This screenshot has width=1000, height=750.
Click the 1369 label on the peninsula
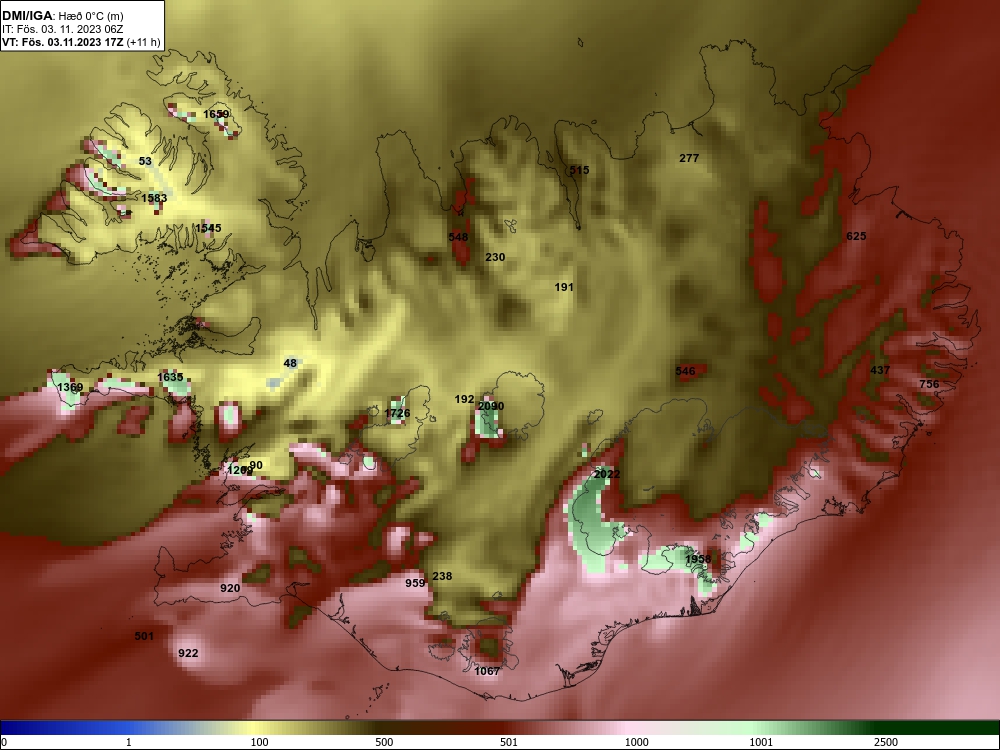[70, 387]
